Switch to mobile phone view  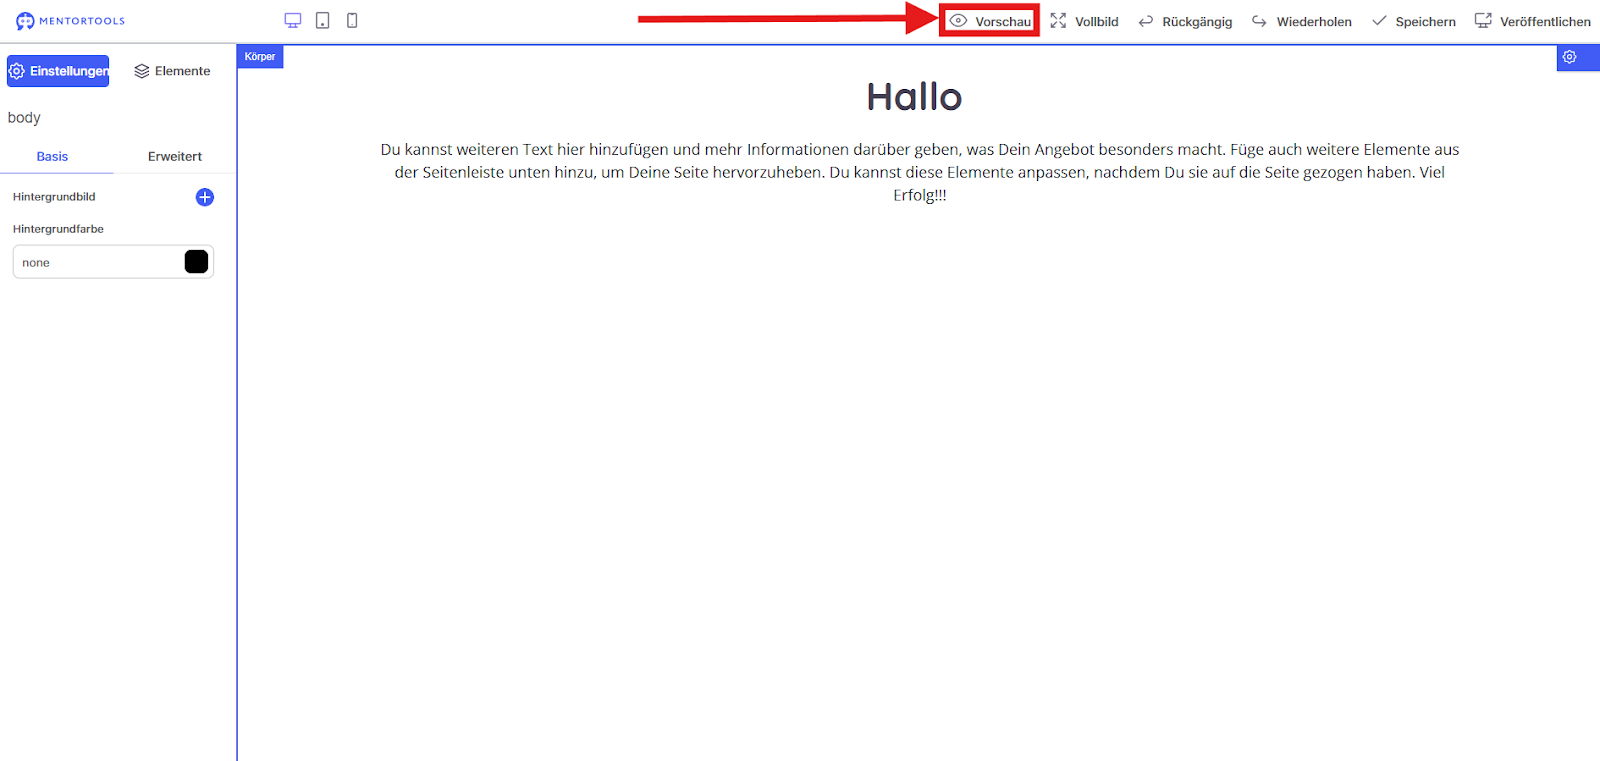[x=352, y=20]
